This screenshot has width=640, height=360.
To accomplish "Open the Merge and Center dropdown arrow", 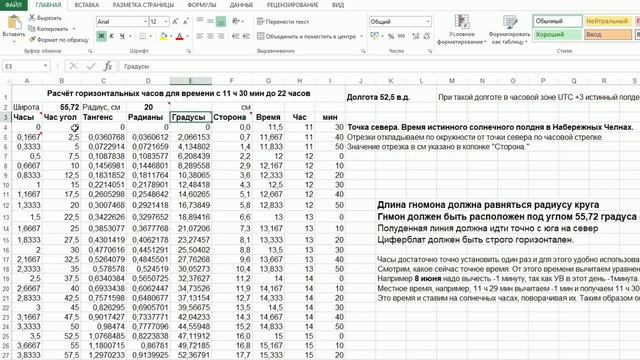I will 362,36.
